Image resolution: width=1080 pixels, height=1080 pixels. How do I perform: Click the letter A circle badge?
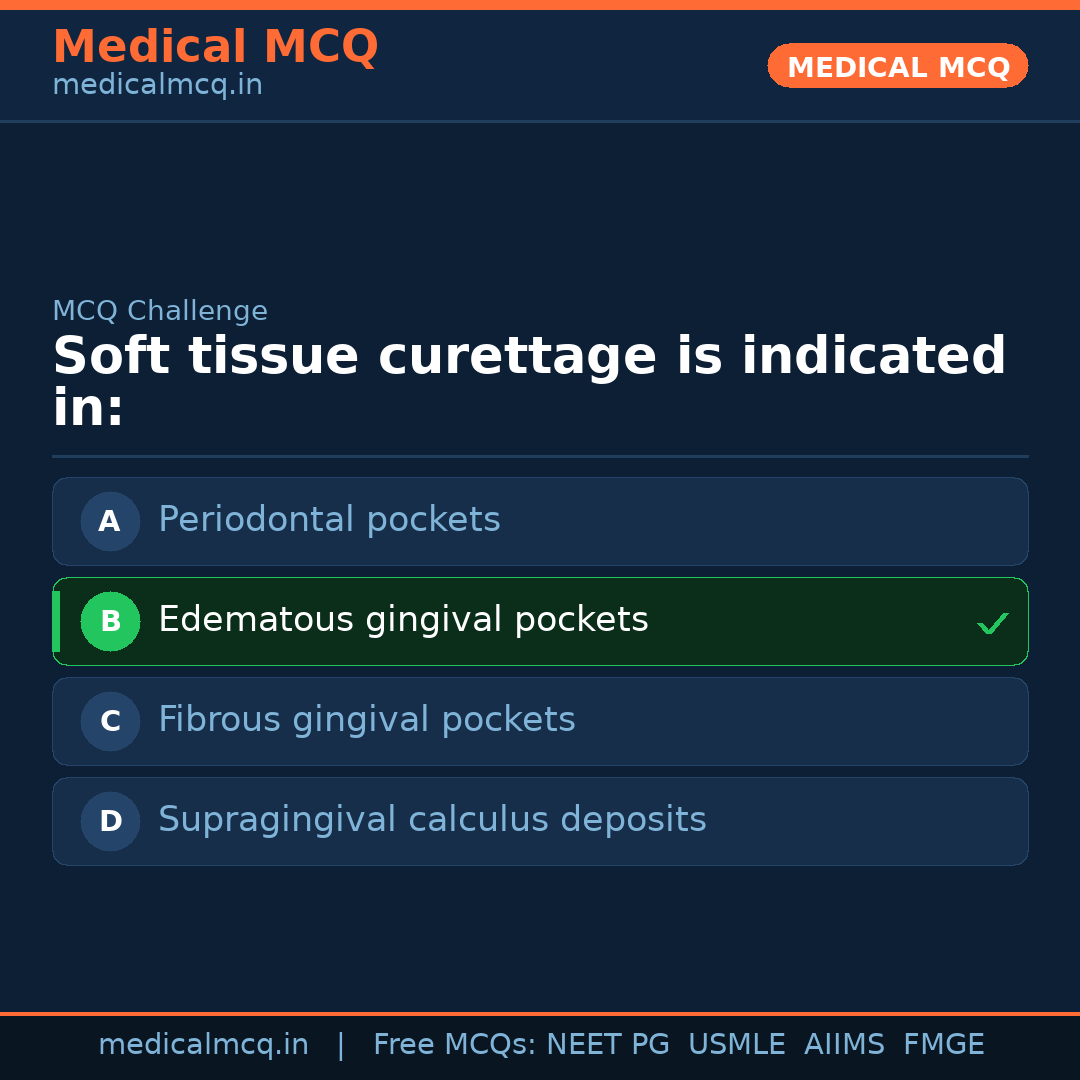[110, 521]
